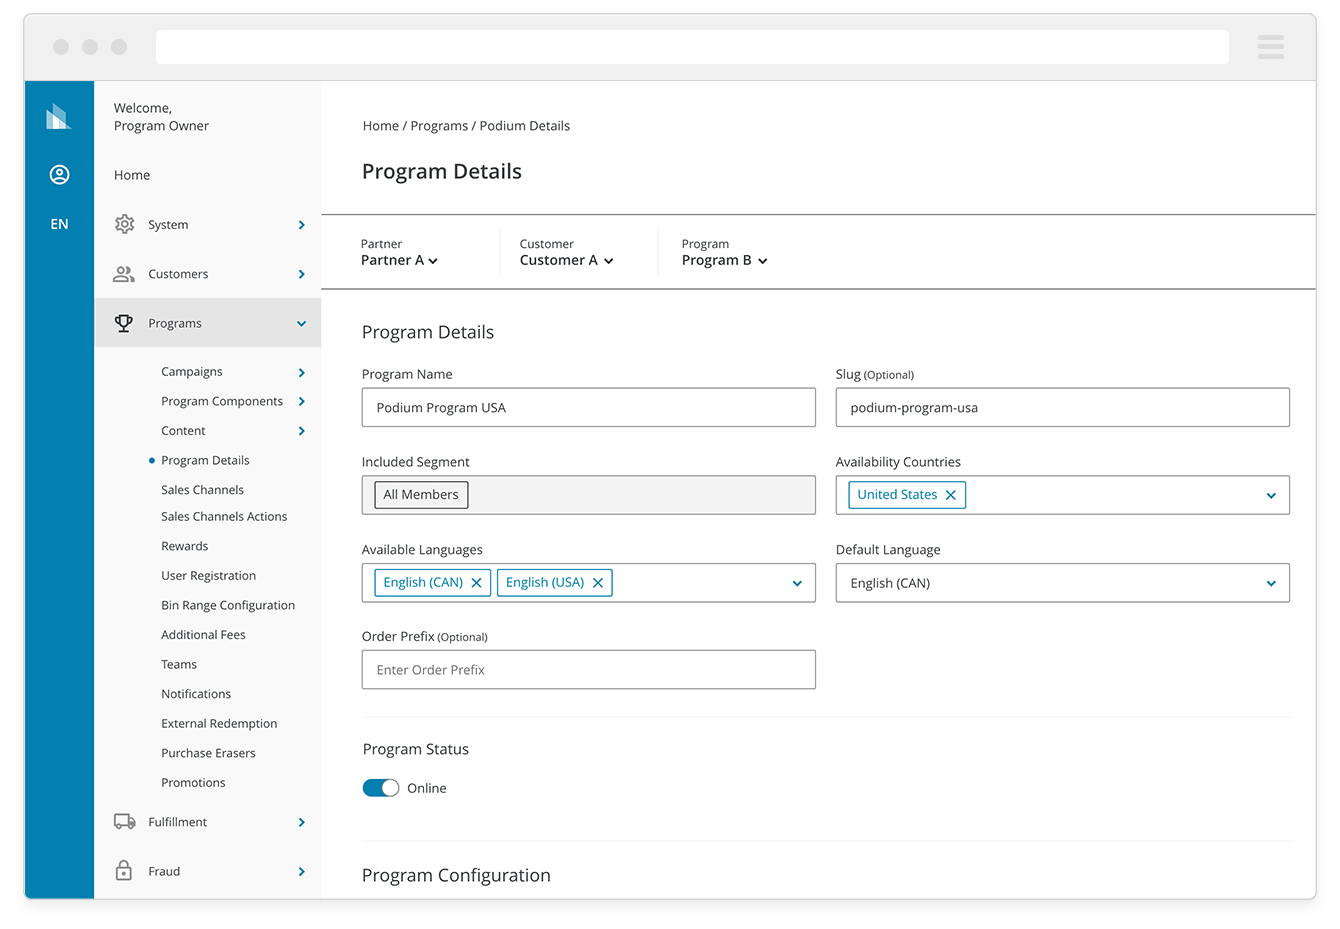
Task: Open Purchase Erasers menu item
Action: click(x=208, y=753)
